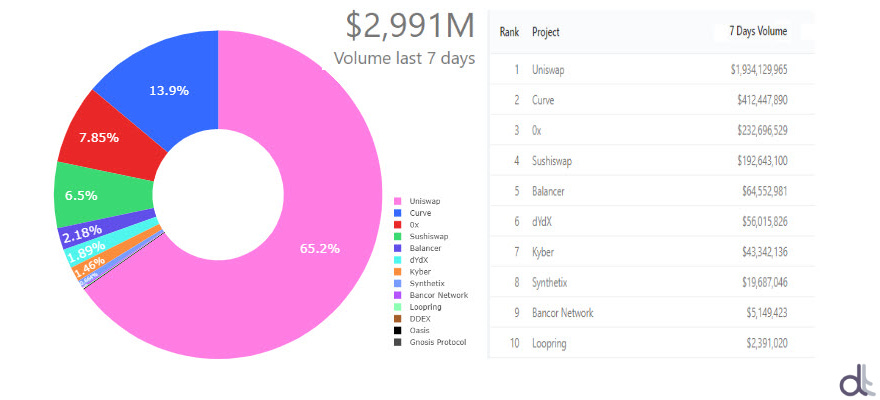Select the 65.2% Uniswap donut slice
This screenshot has width=880, height=400.
click(x=320, y=249)
